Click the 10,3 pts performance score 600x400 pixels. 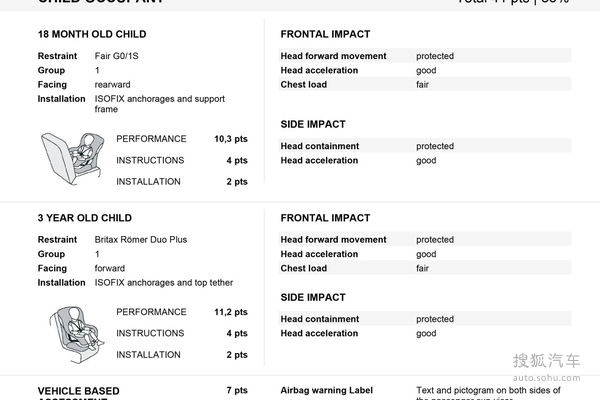[x=230, y=138]
